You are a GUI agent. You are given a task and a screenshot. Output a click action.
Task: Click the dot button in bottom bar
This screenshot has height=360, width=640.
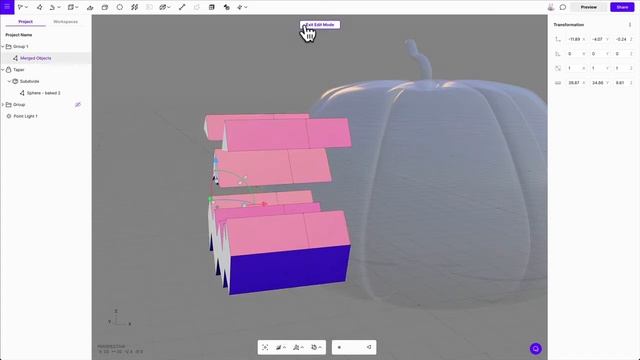[339, 347]
